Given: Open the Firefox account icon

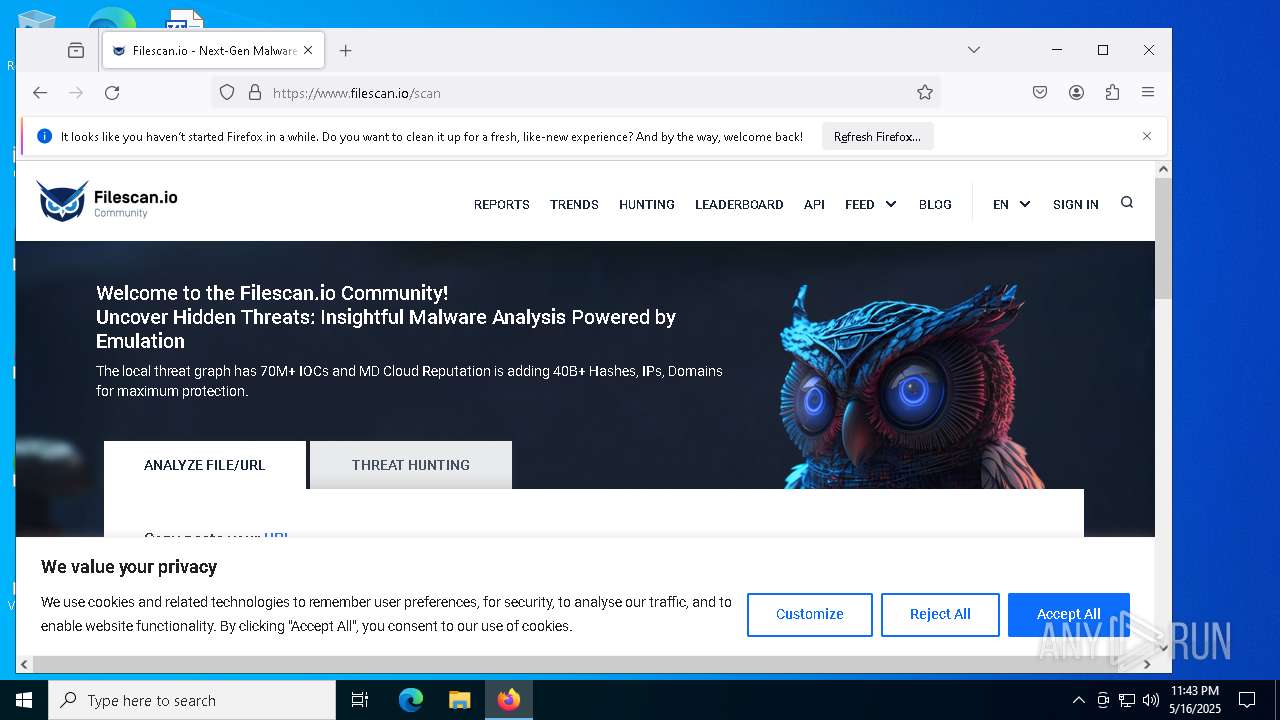Looking at the screenshot, I should [x=1076, y=93].
